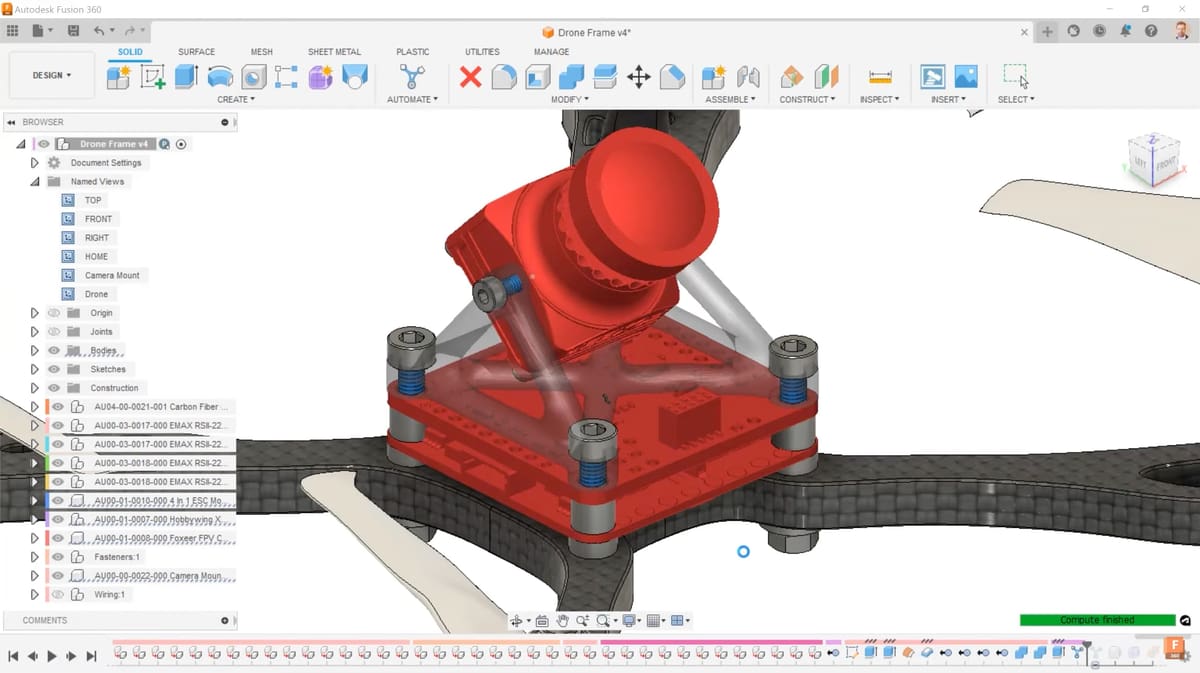
Task: Switch to the SURFACE tab
Action: point(196,52)
